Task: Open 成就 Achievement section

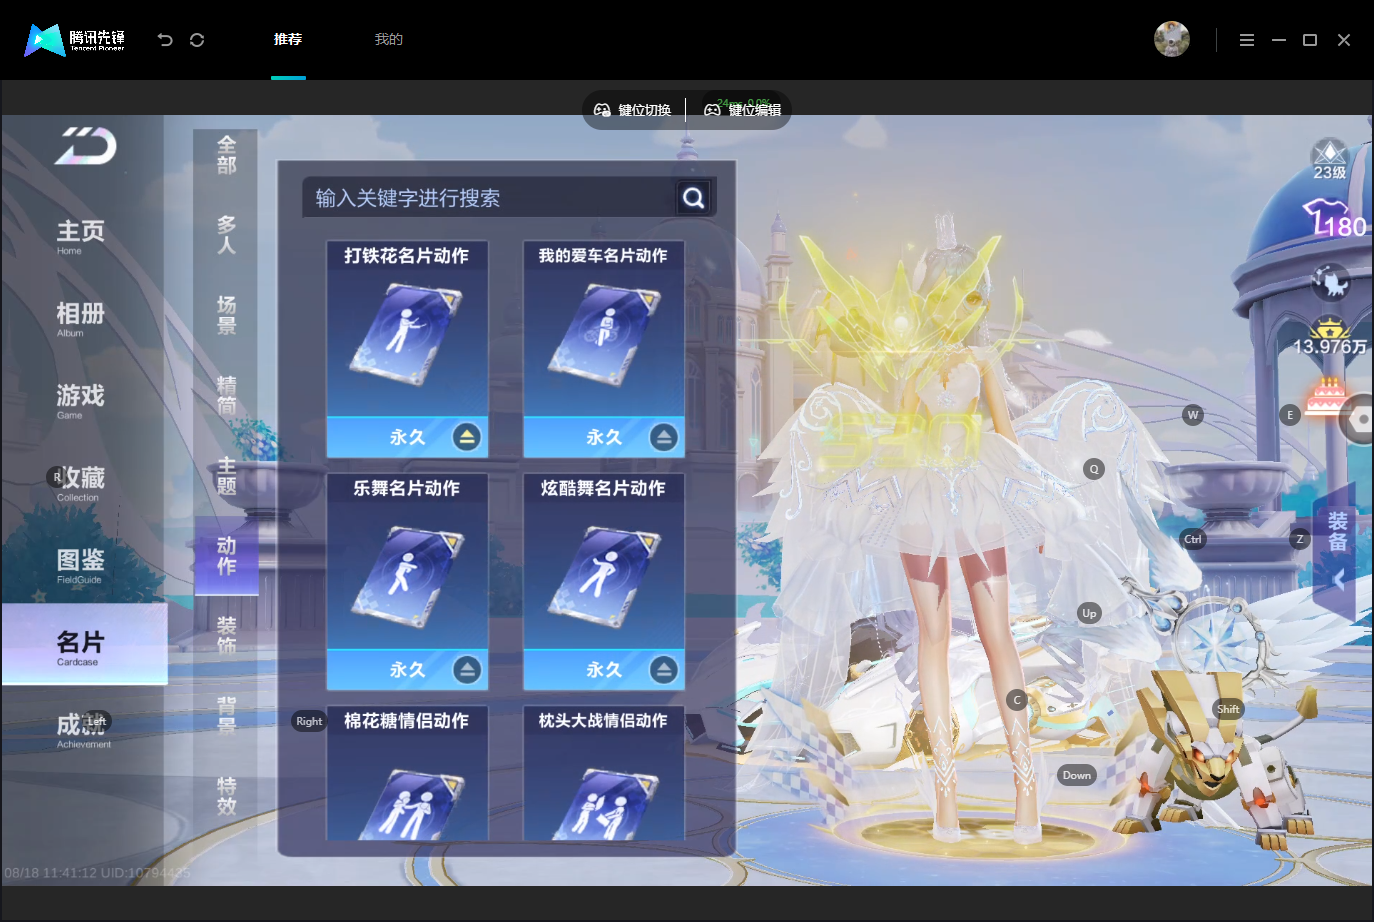Action: tap(83, 730)
